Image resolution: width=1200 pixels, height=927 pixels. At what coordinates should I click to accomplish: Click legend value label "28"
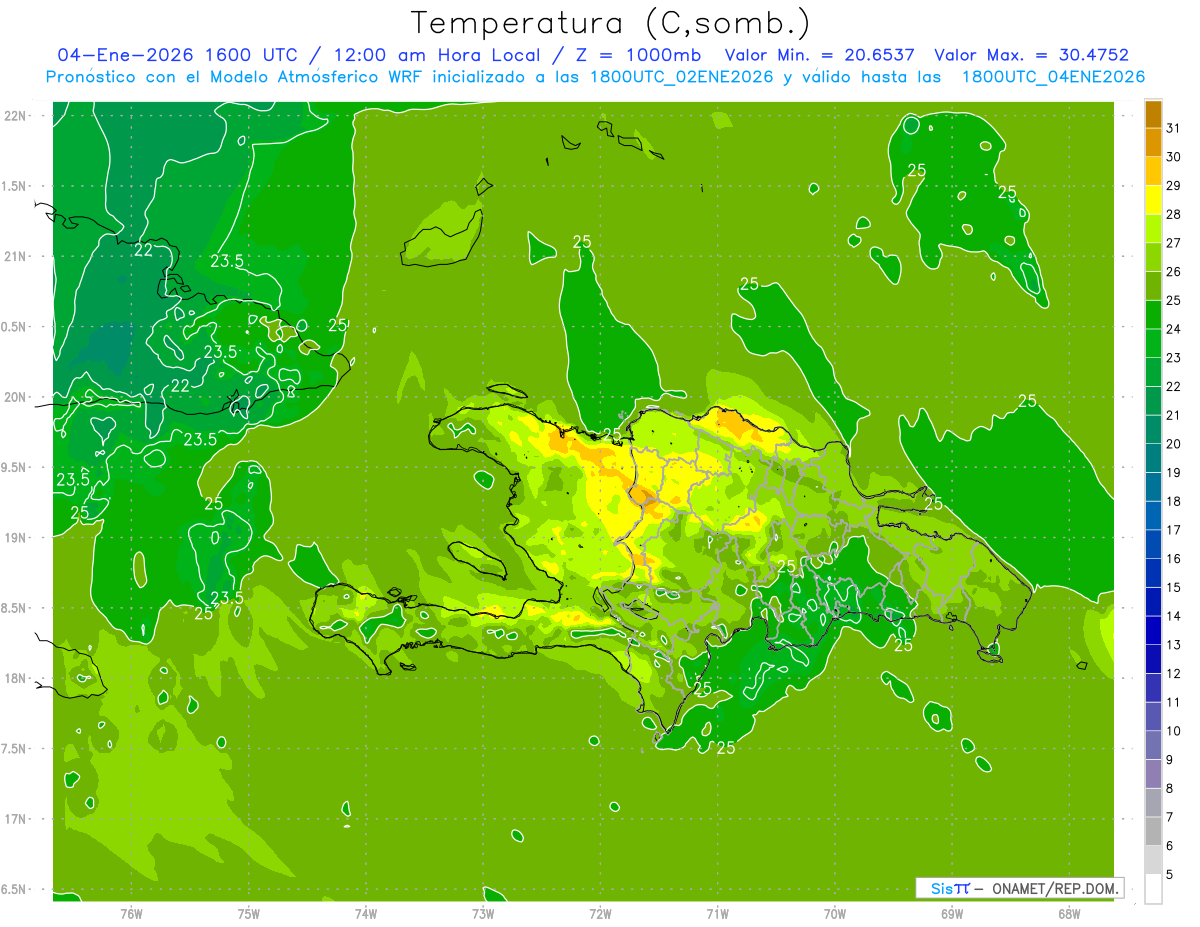coord(1175,214)
